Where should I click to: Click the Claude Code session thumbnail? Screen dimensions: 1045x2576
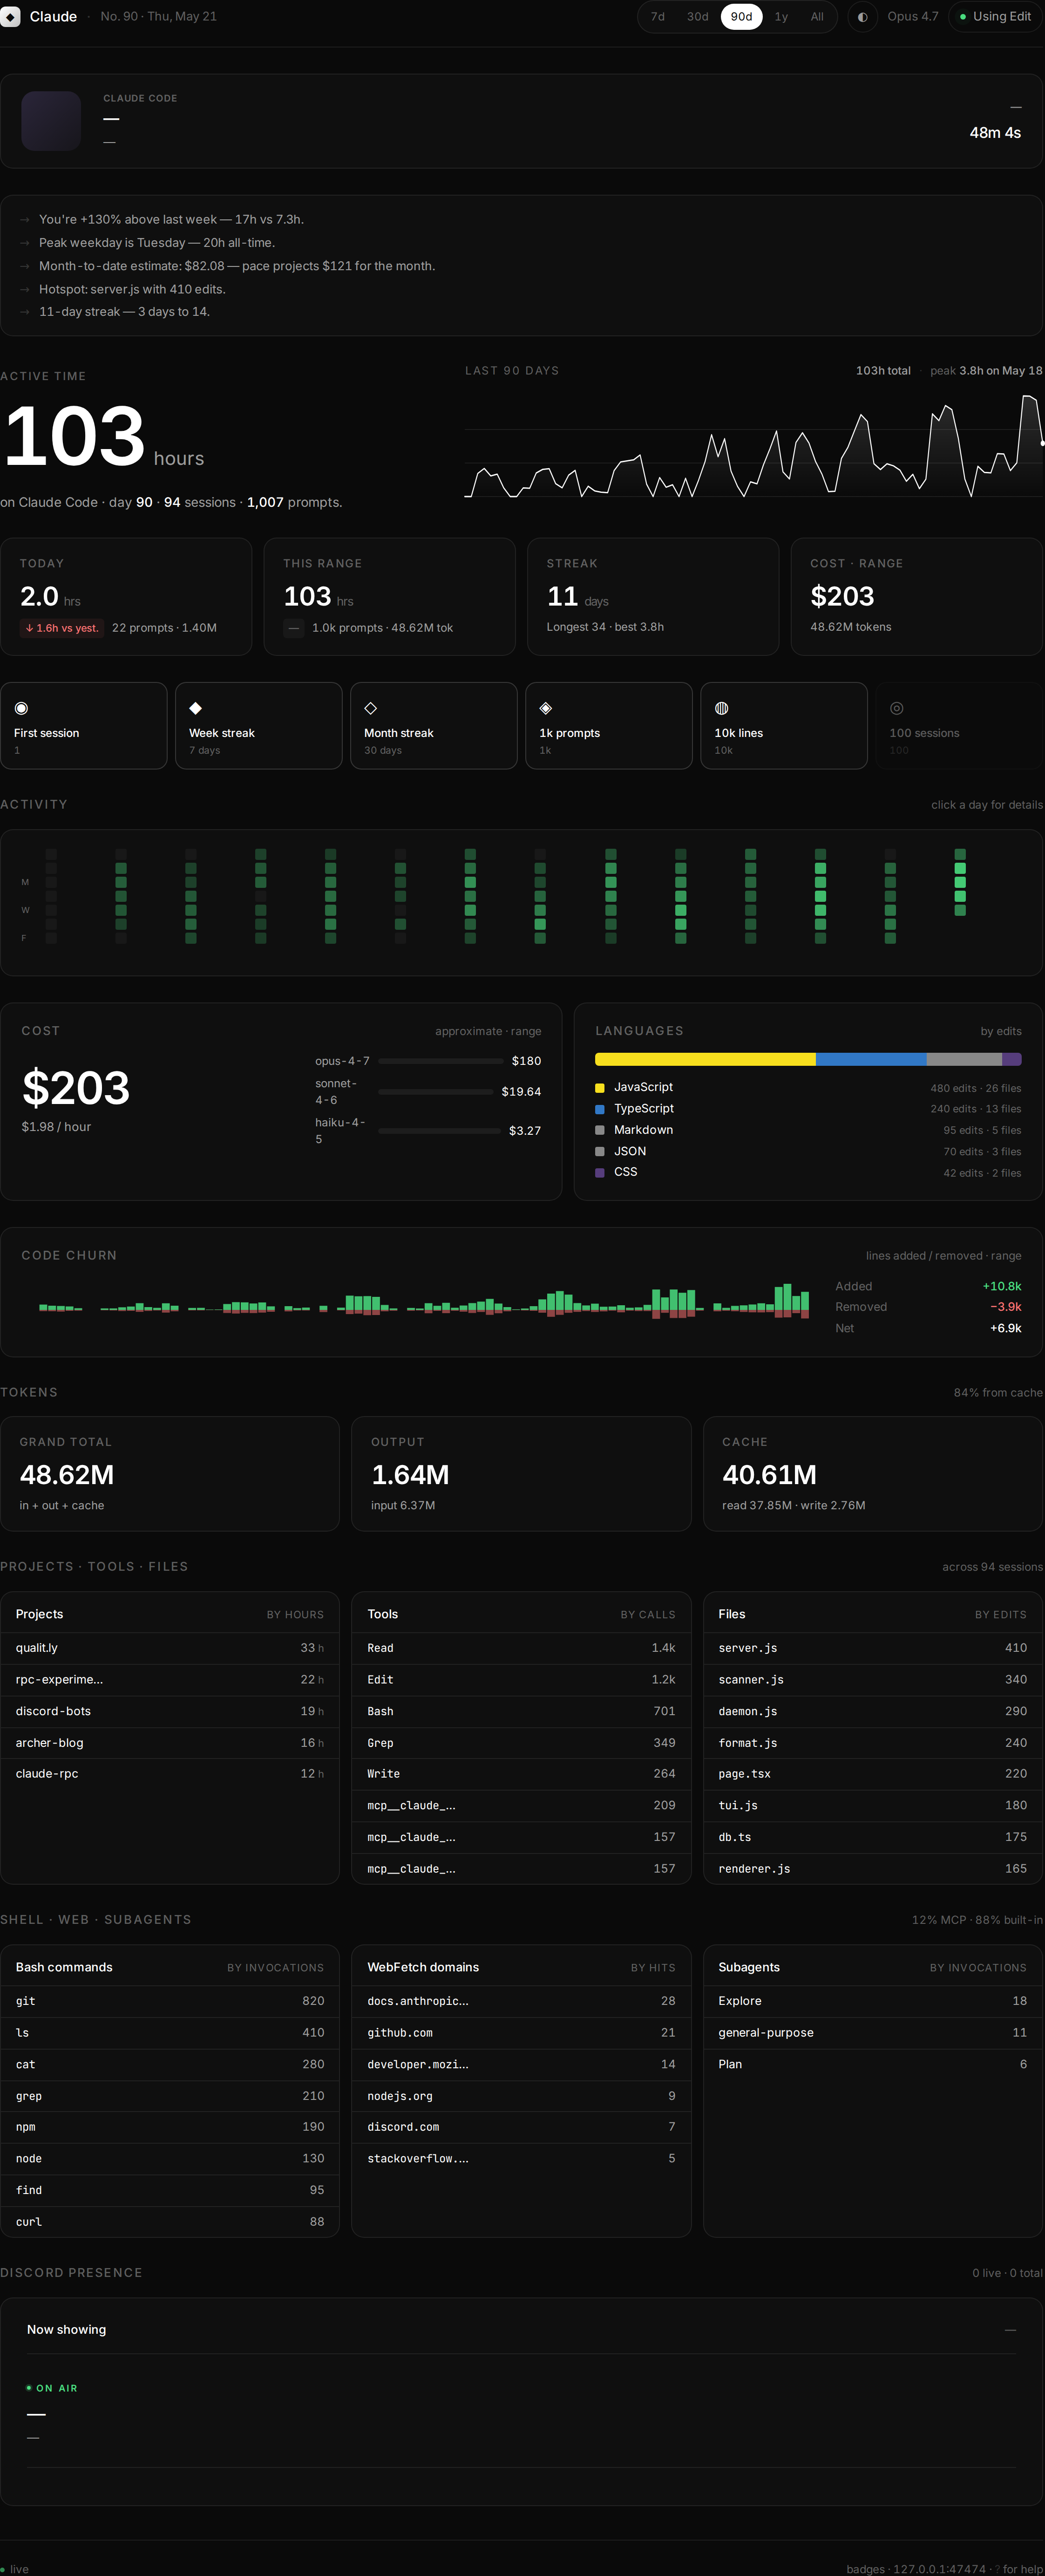(x=51, y=121)
